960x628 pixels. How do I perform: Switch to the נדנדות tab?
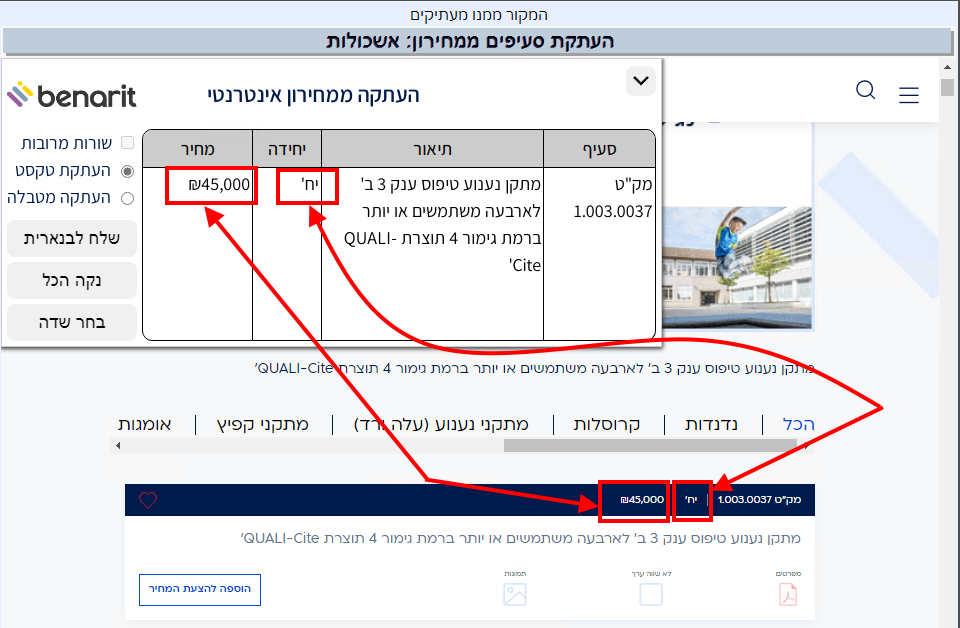pyautogui.click(x=711, y=424)
